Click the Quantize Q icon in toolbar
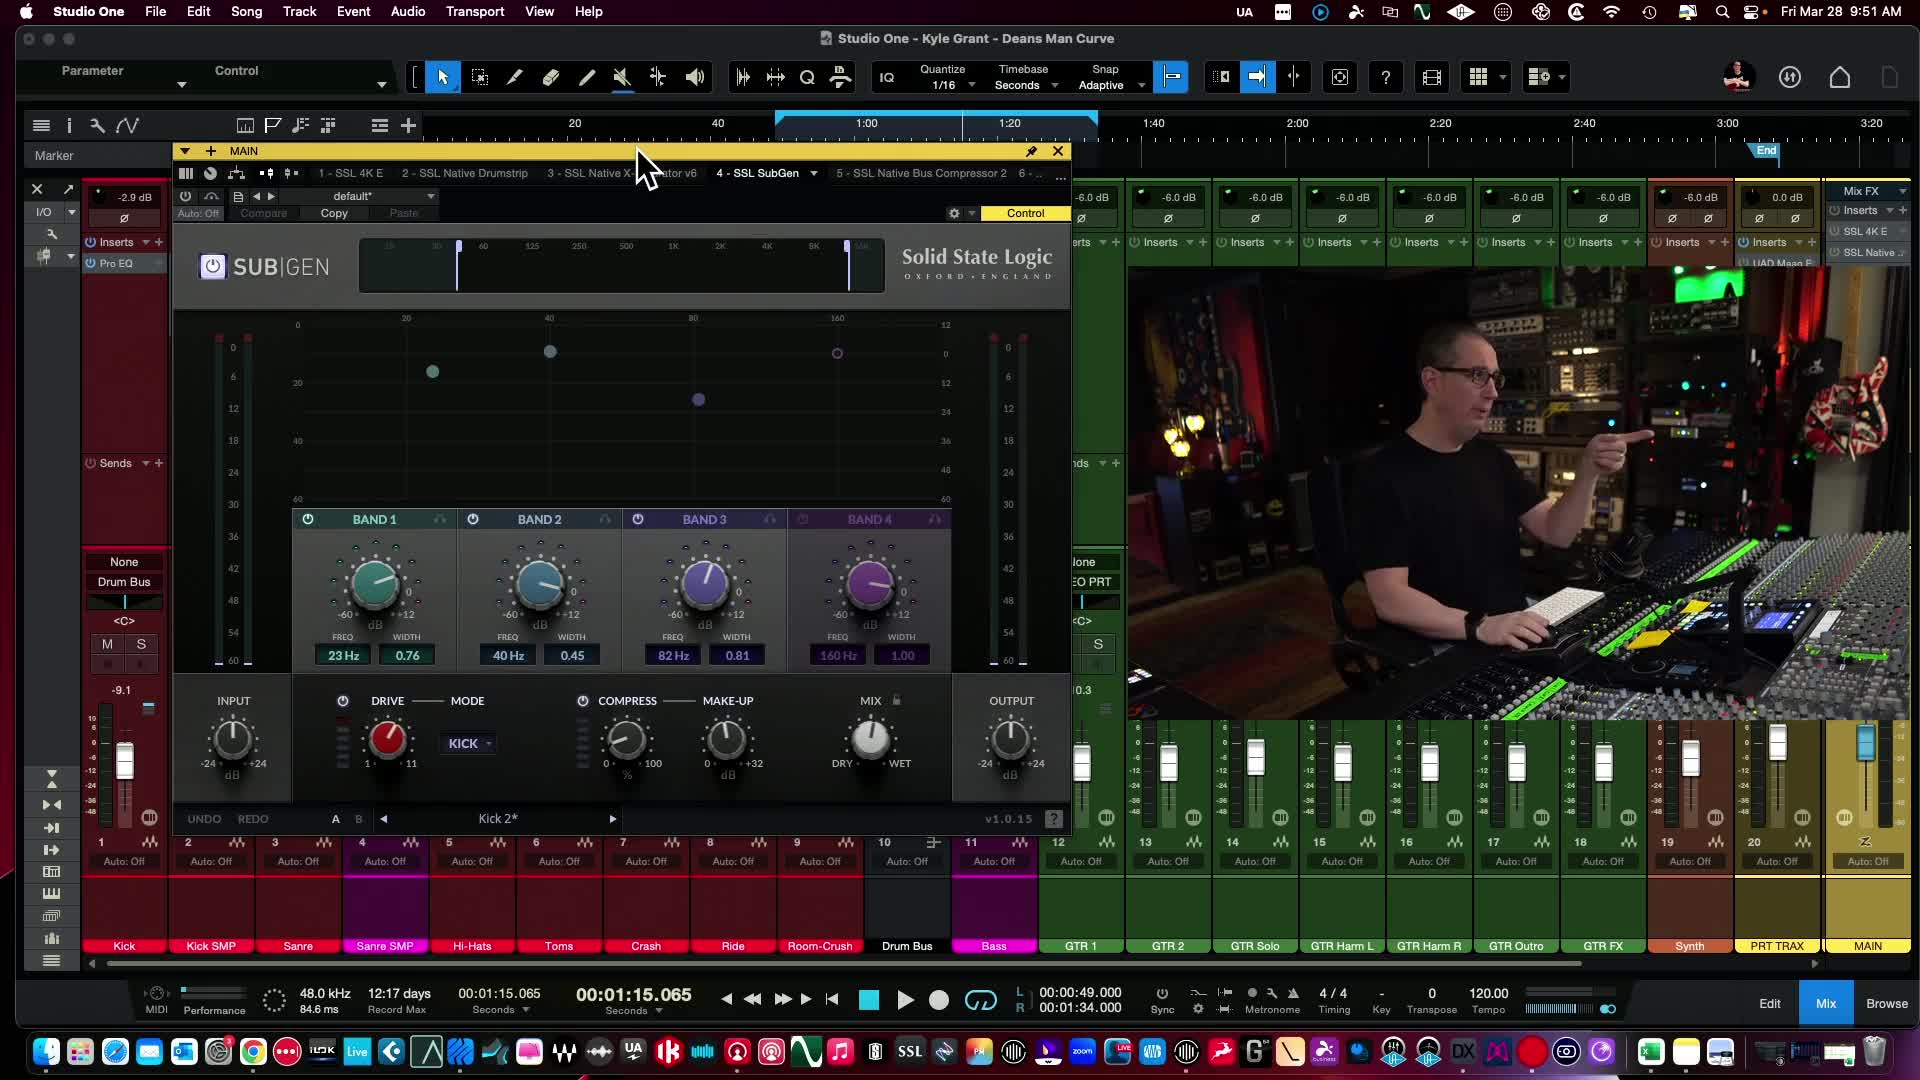 807,77
